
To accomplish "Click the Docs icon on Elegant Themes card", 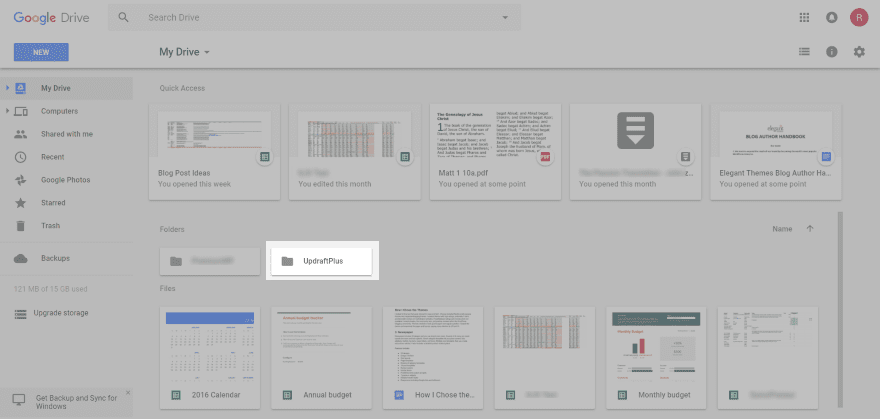I will (x=825, y=157).
